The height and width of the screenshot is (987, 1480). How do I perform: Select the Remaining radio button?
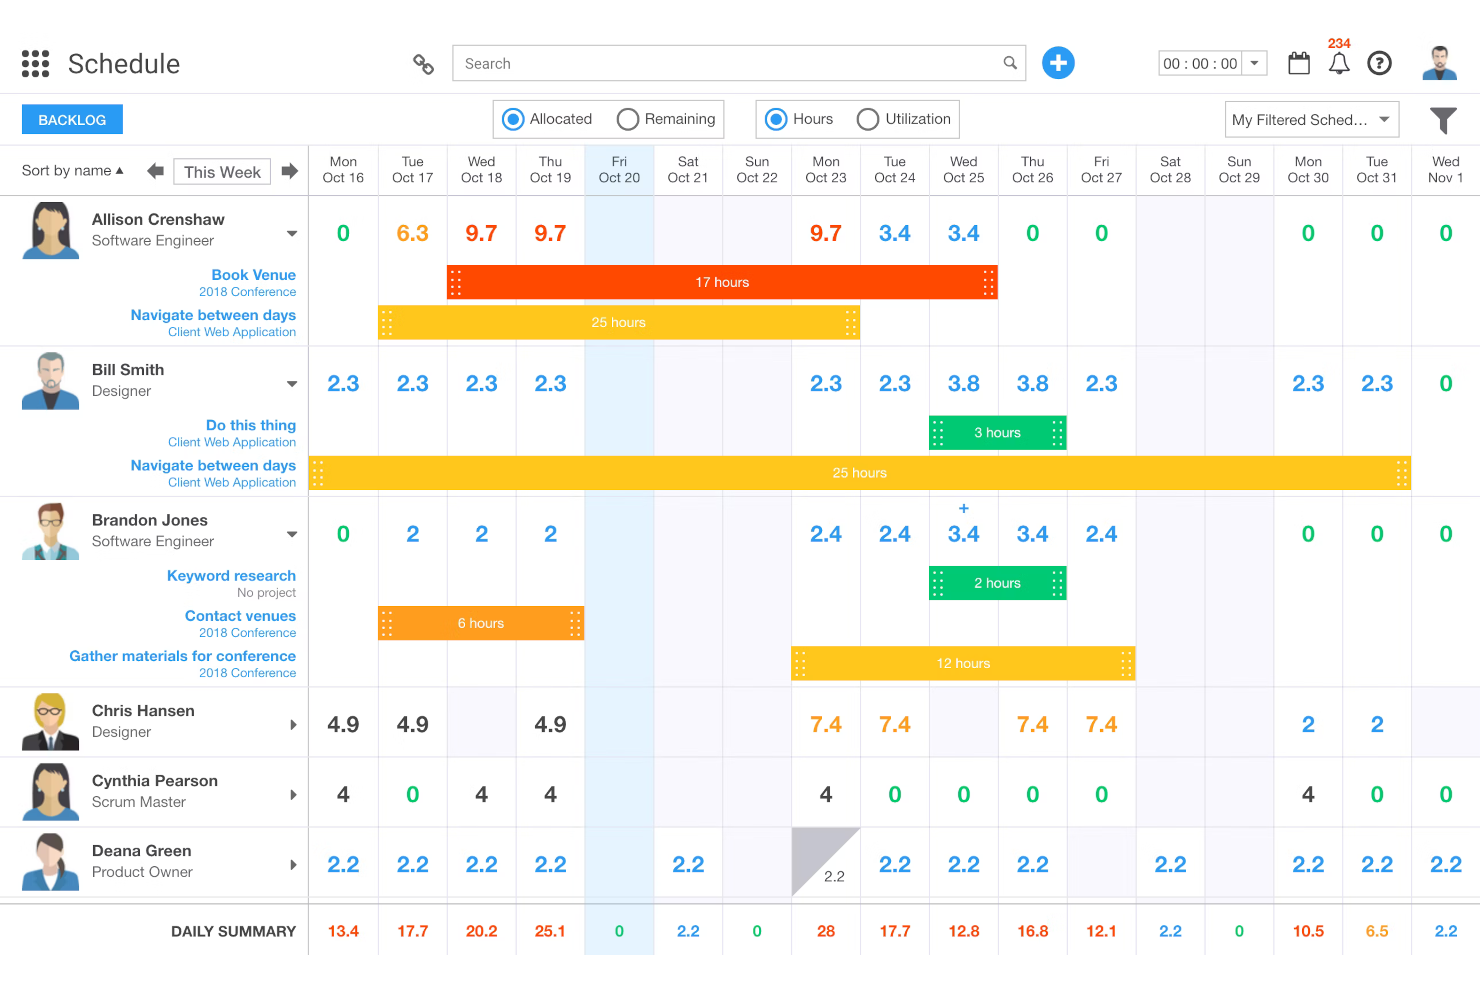click(628, 119)
